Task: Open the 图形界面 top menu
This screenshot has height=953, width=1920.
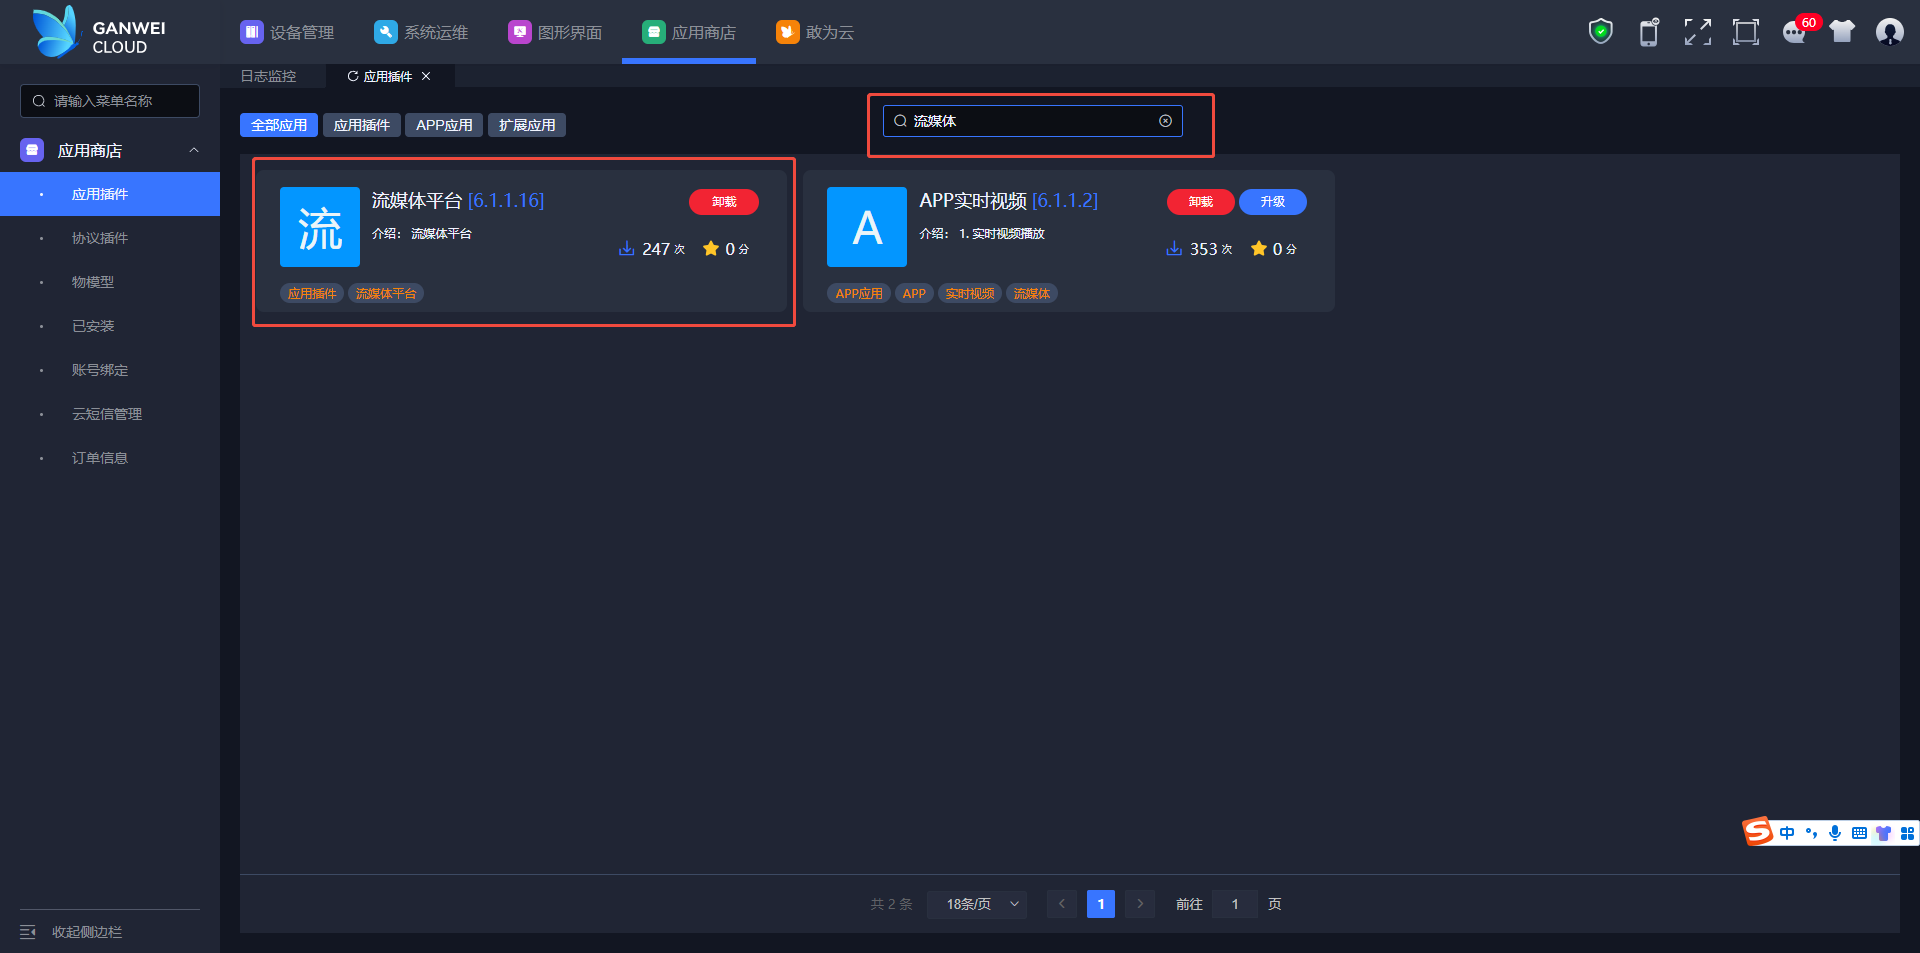Action: 555,32
